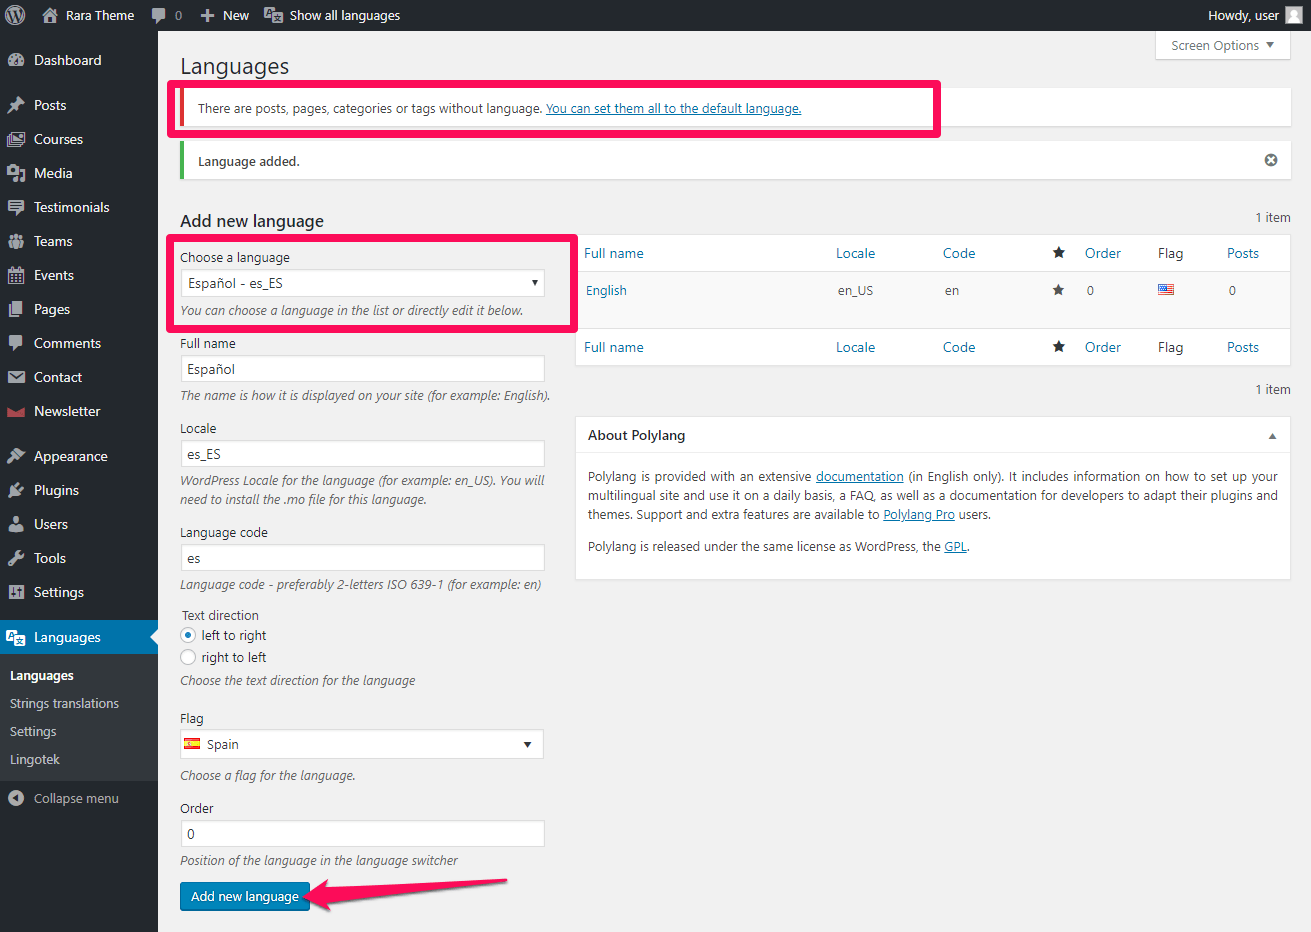
Task: Click the Rara Theme home icon
Action: tap(50, 15)
